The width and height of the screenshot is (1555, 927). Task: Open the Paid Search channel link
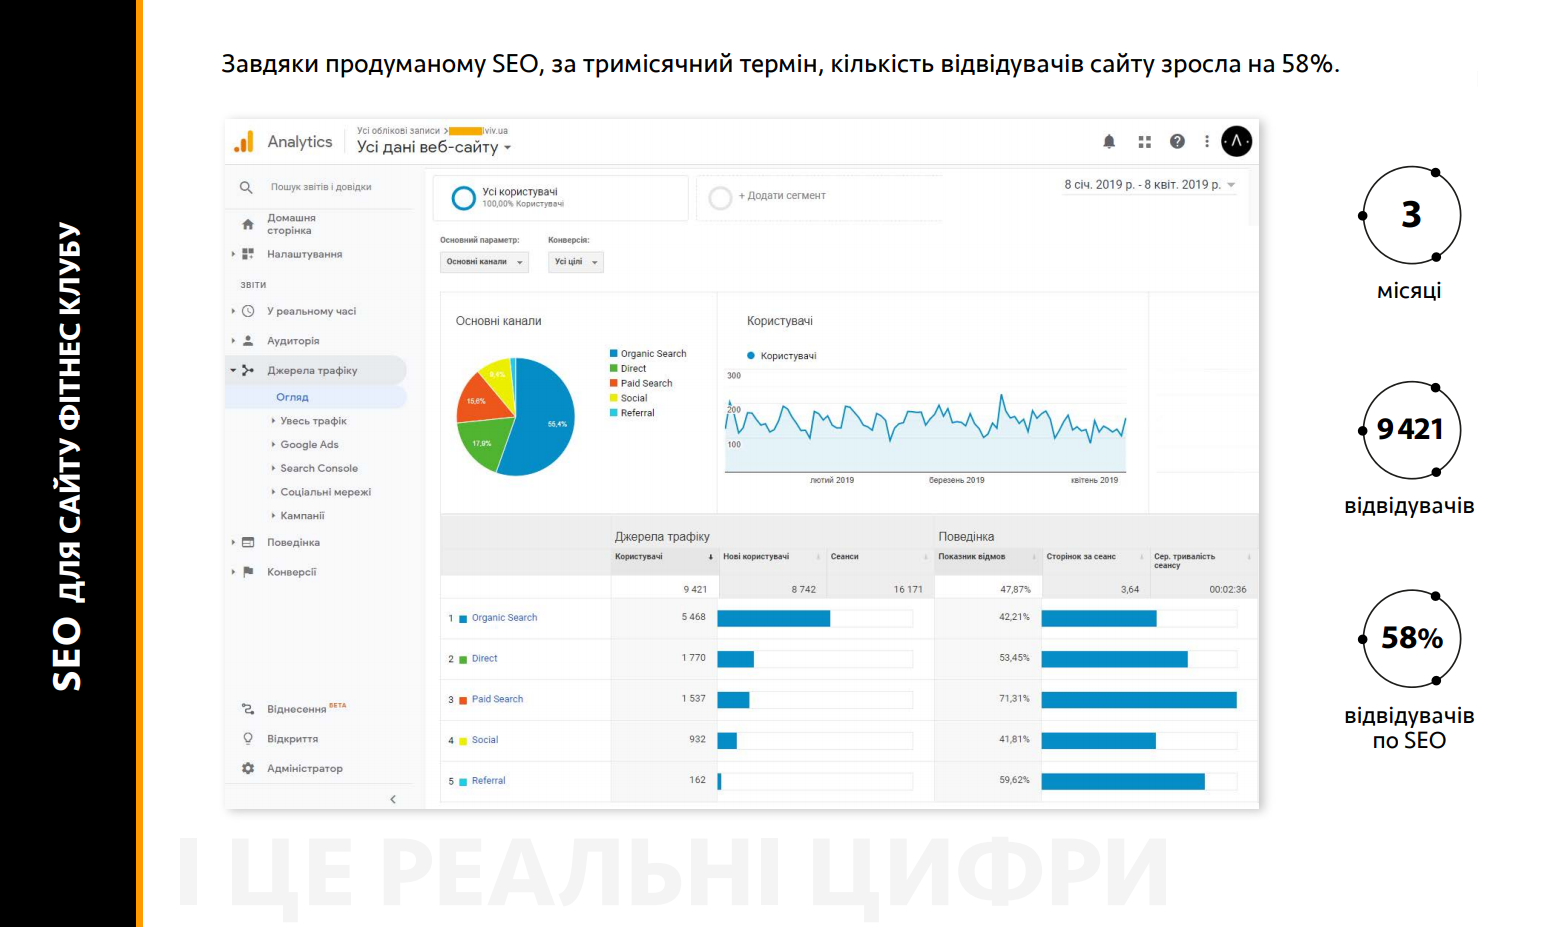(x=497, y=700)
